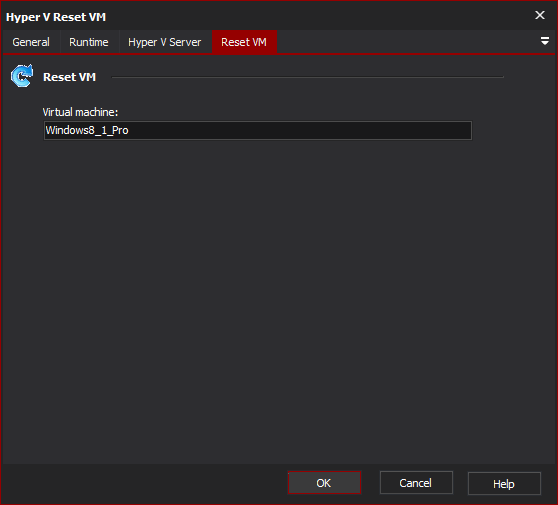Click the empty tab strip after Reset VM
The width and height of the screenshot is (558, 505).
pos(406,42)
